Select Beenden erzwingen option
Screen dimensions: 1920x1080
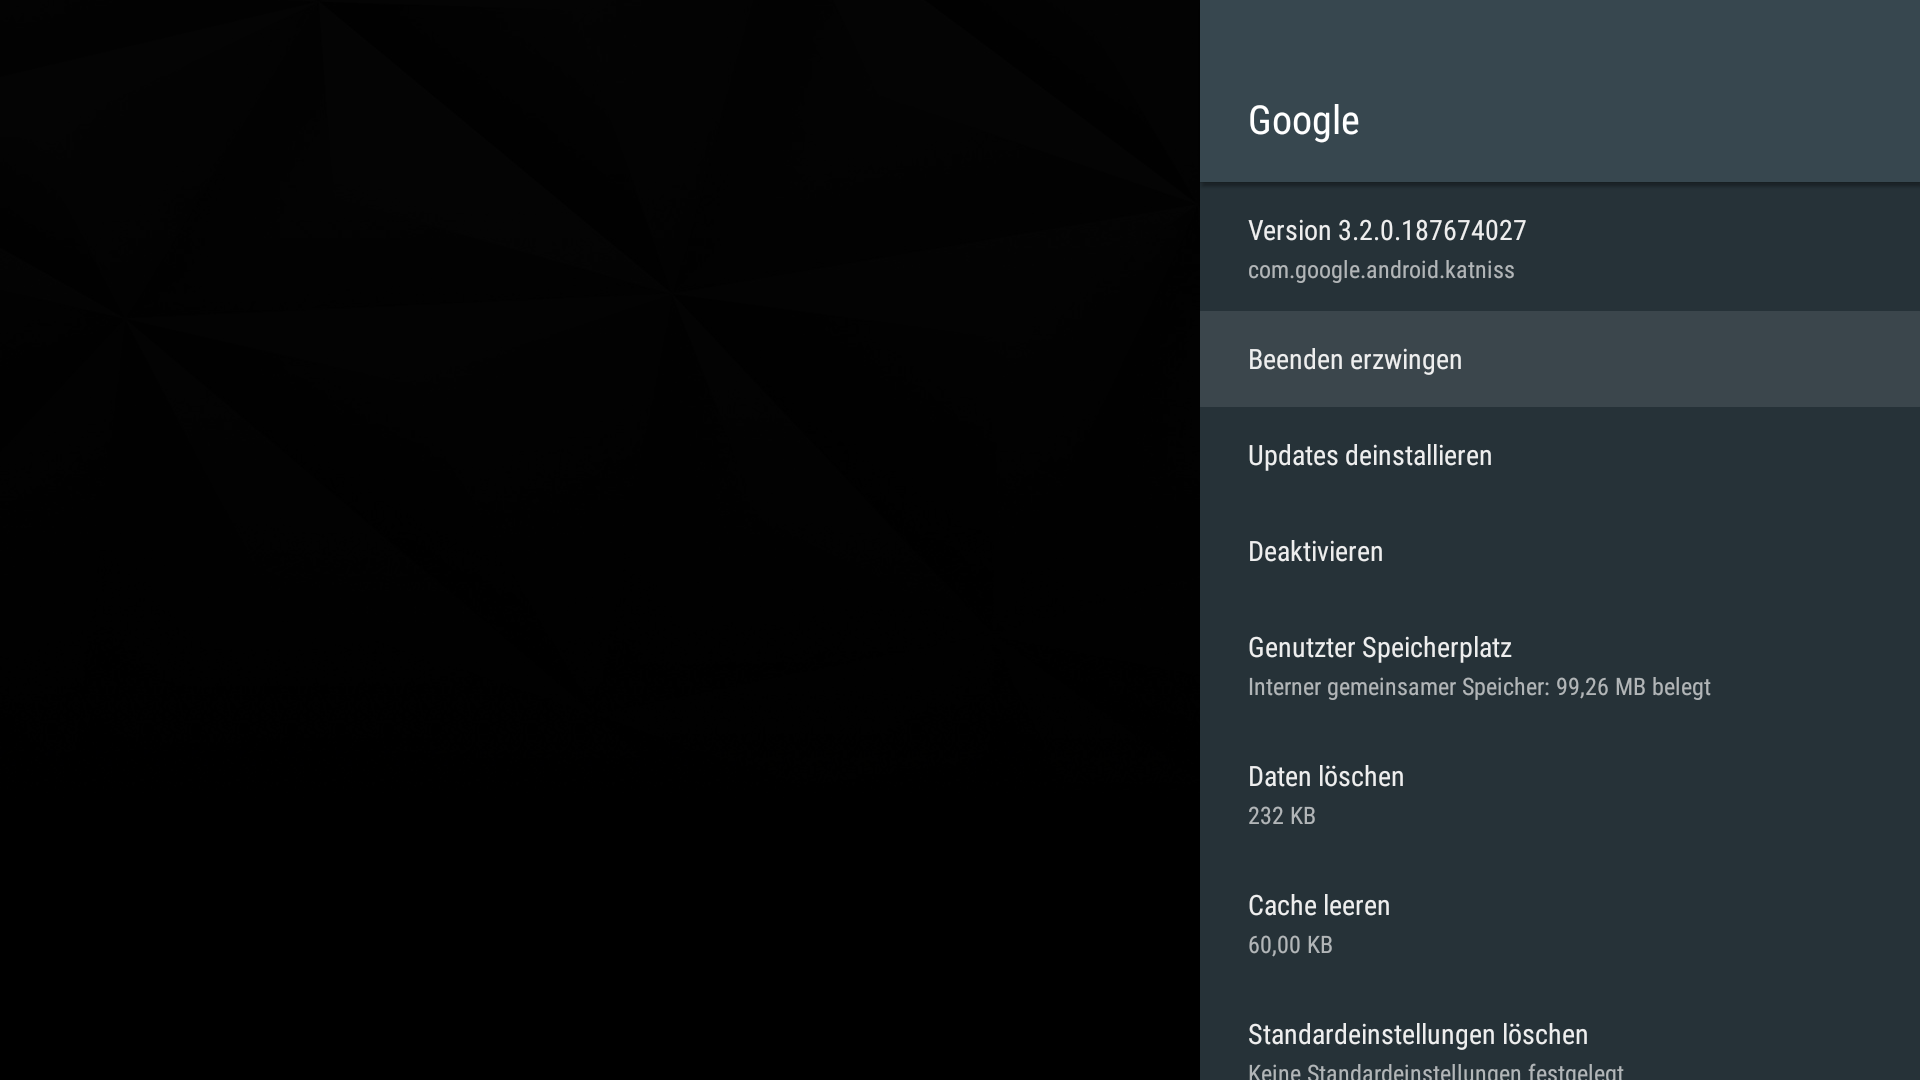tap(1560, 359)
